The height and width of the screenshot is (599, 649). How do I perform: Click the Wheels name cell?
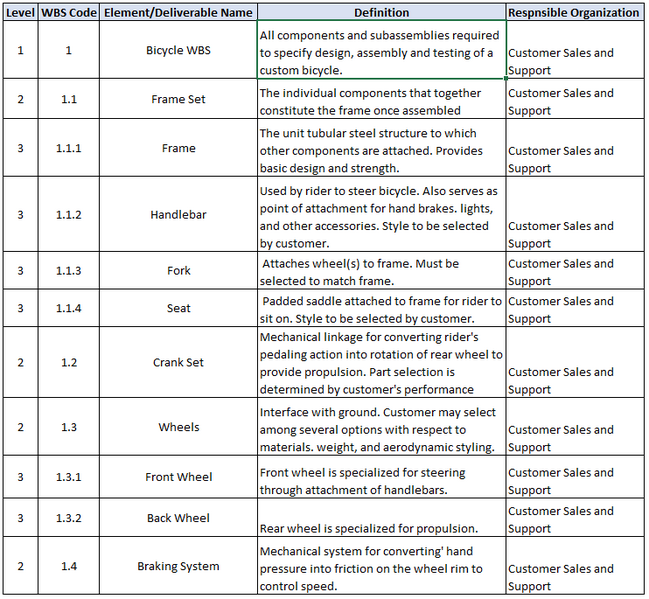point(178,427)
